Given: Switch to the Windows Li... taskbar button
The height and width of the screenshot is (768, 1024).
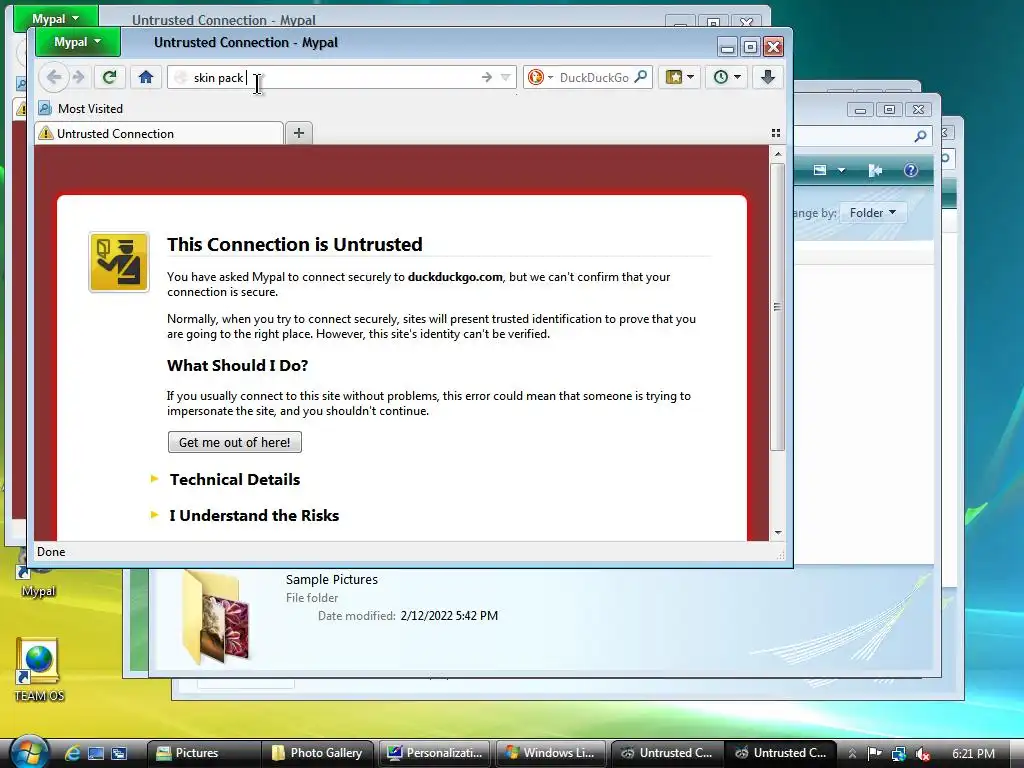Looking at the screenshot, I should 551,753.
